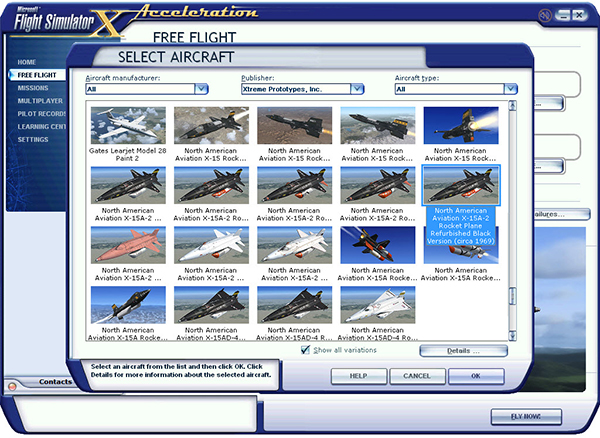Select the pink X-15A-2 aircraft
This screenshot has height=438, width=600.
click(x=128, y=245)
